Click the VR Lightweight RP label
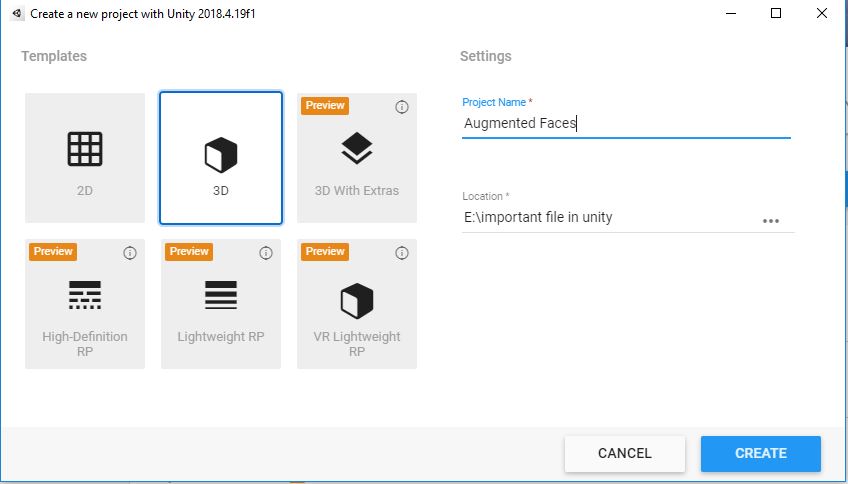Viewport: 848px width, 484px height. [357, 344]
